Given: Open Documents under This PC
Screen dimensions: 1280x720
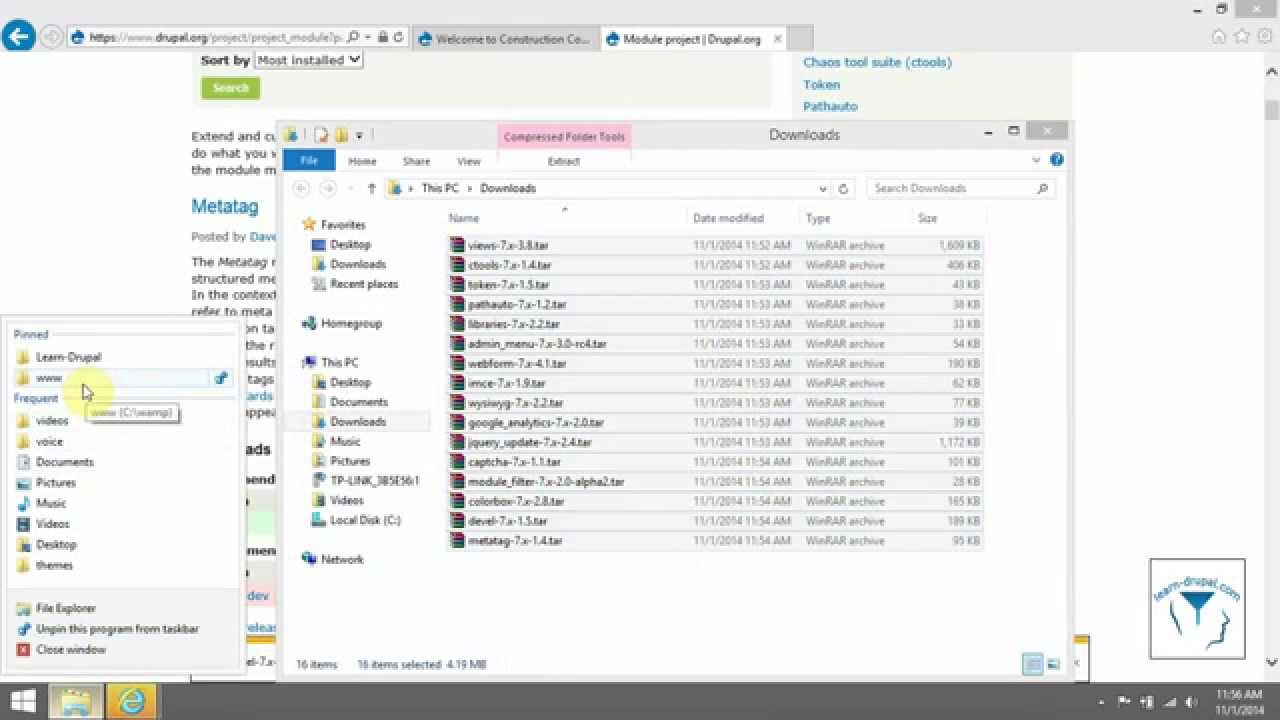Looking at the screenshot, I should coord(358,402).
